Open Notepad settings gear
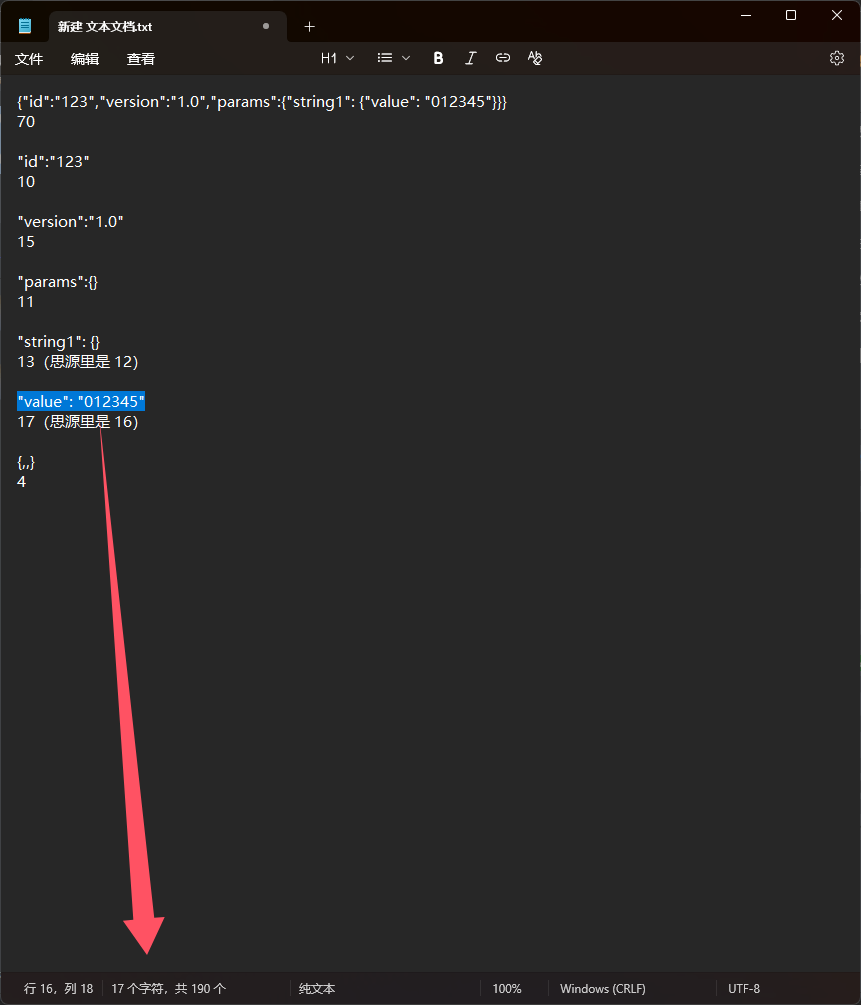This screenshot has width=861, height=1005. (837, 58)
